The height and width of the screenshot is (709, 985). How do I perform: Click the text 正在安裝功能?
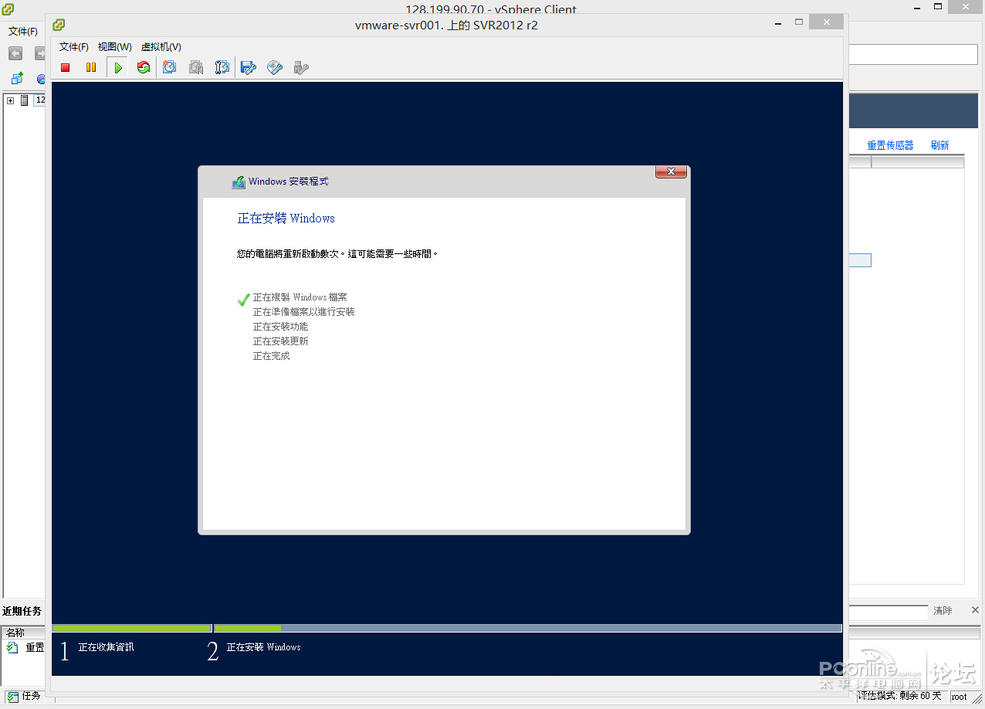click(x=280, y=327)
